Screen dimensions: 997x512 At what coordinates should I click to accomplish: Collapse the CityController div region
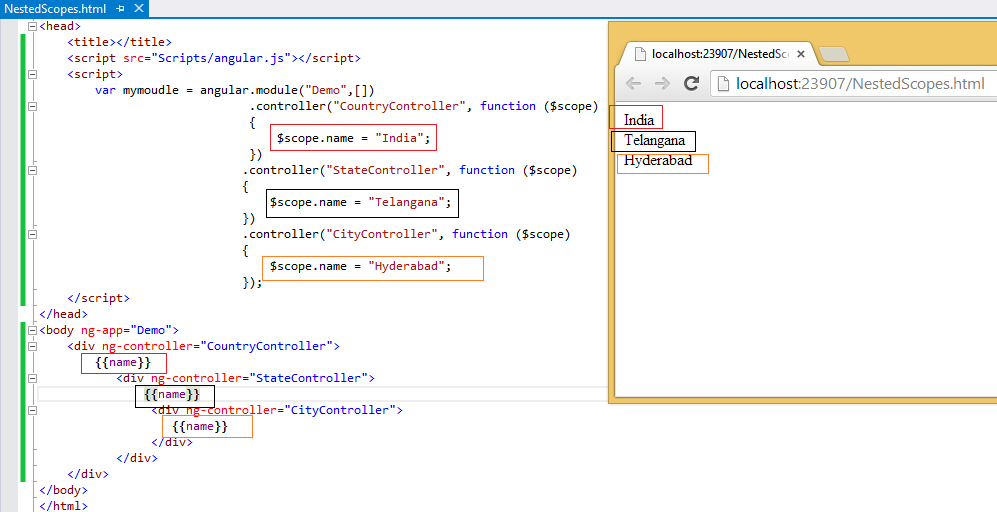pos(32,410)
